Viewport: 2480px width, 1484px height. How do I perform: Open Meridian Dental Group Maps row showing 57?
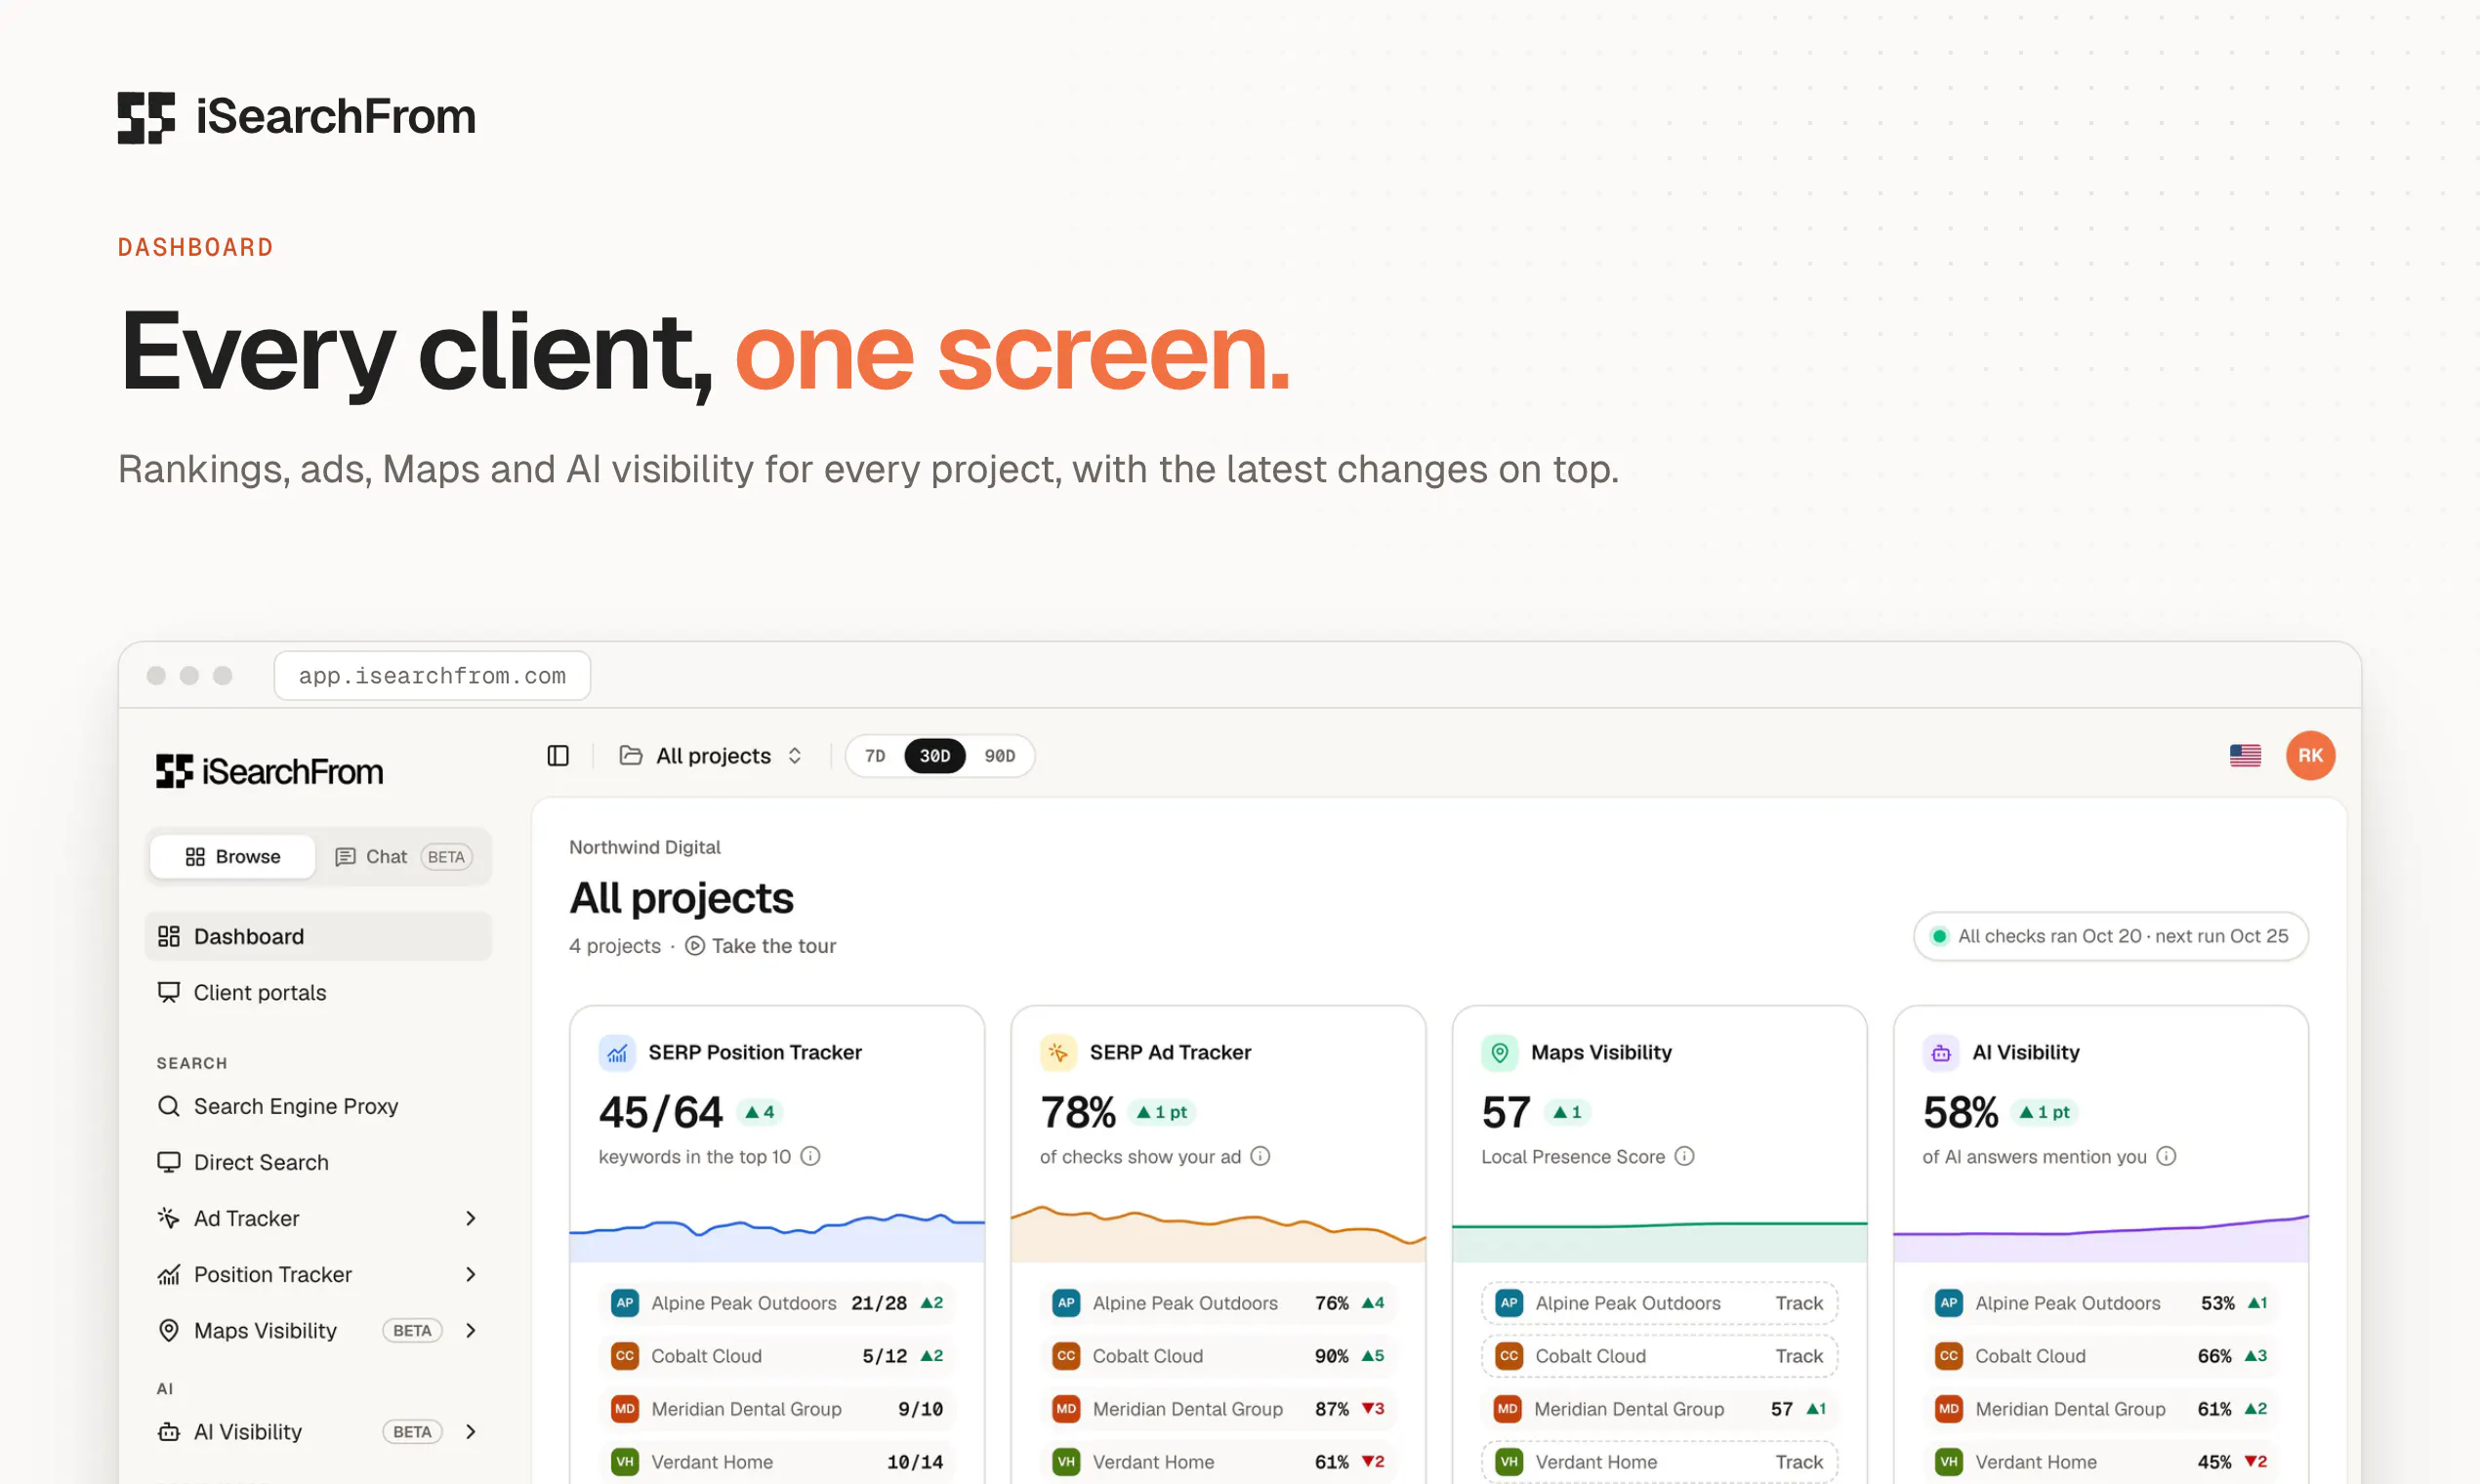[1660, 1410]
